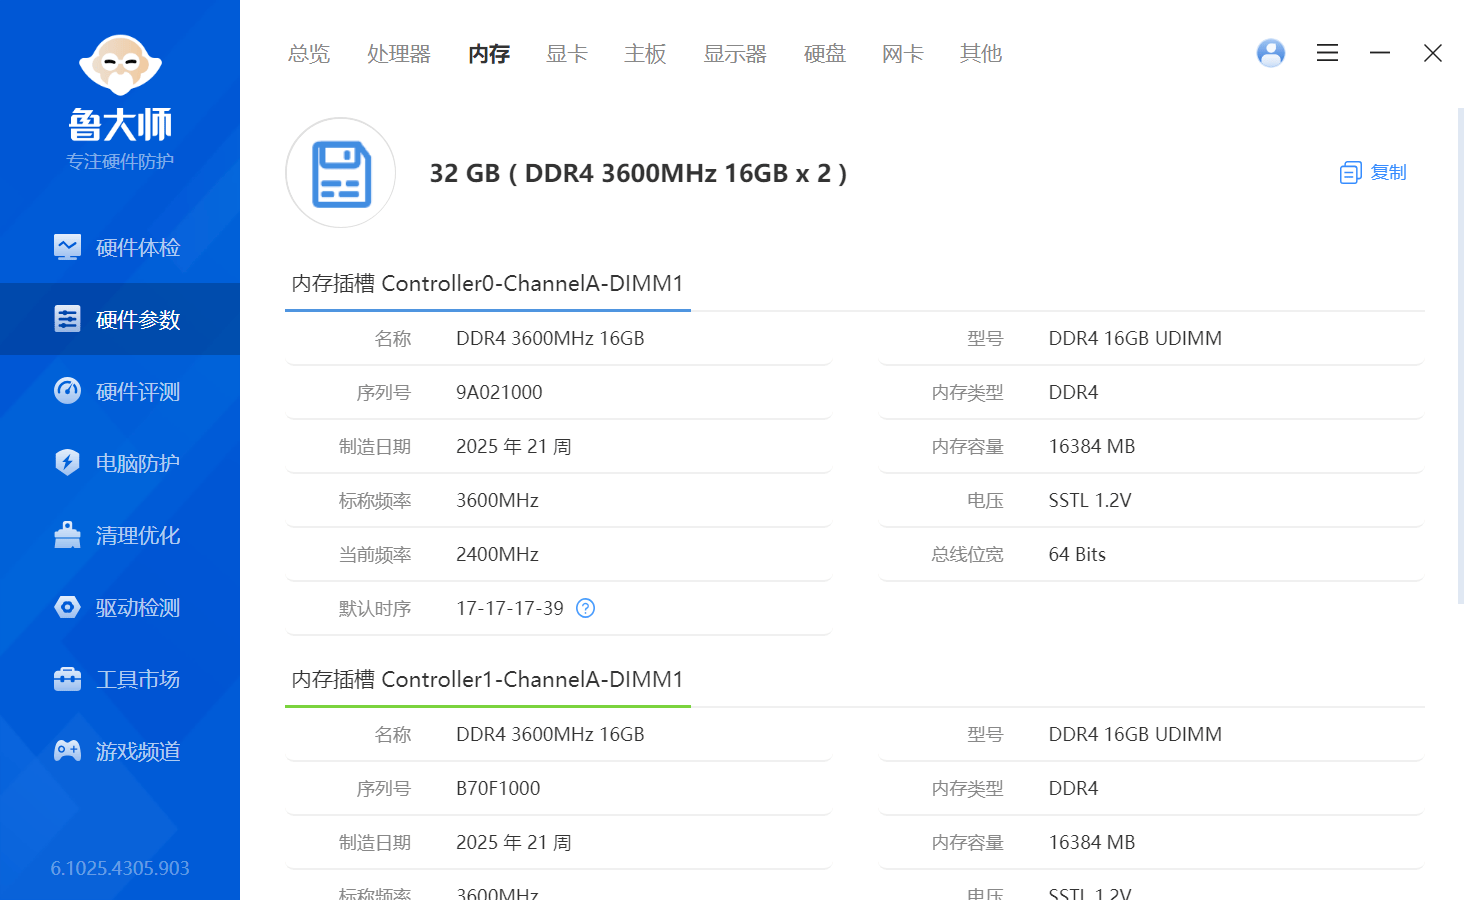Switch to the 显示器 tab
The image size is (1470, 900).
[735, 54]
